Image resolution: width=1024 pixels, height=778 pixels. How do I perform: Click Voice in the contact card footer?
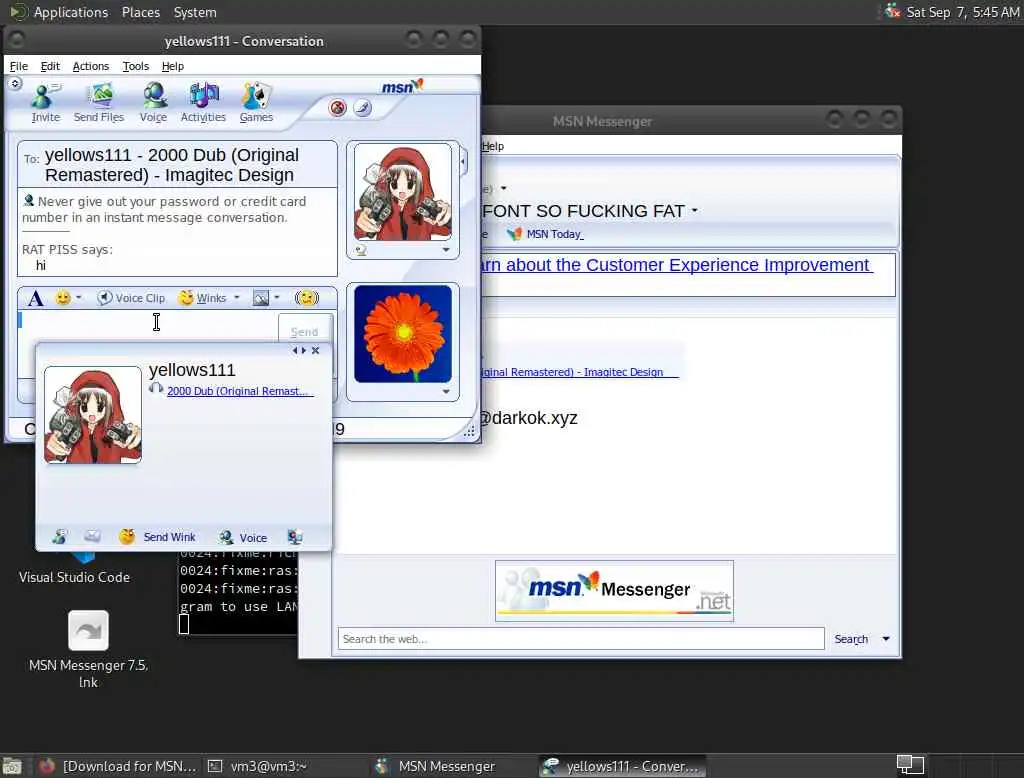pos(243,537)
